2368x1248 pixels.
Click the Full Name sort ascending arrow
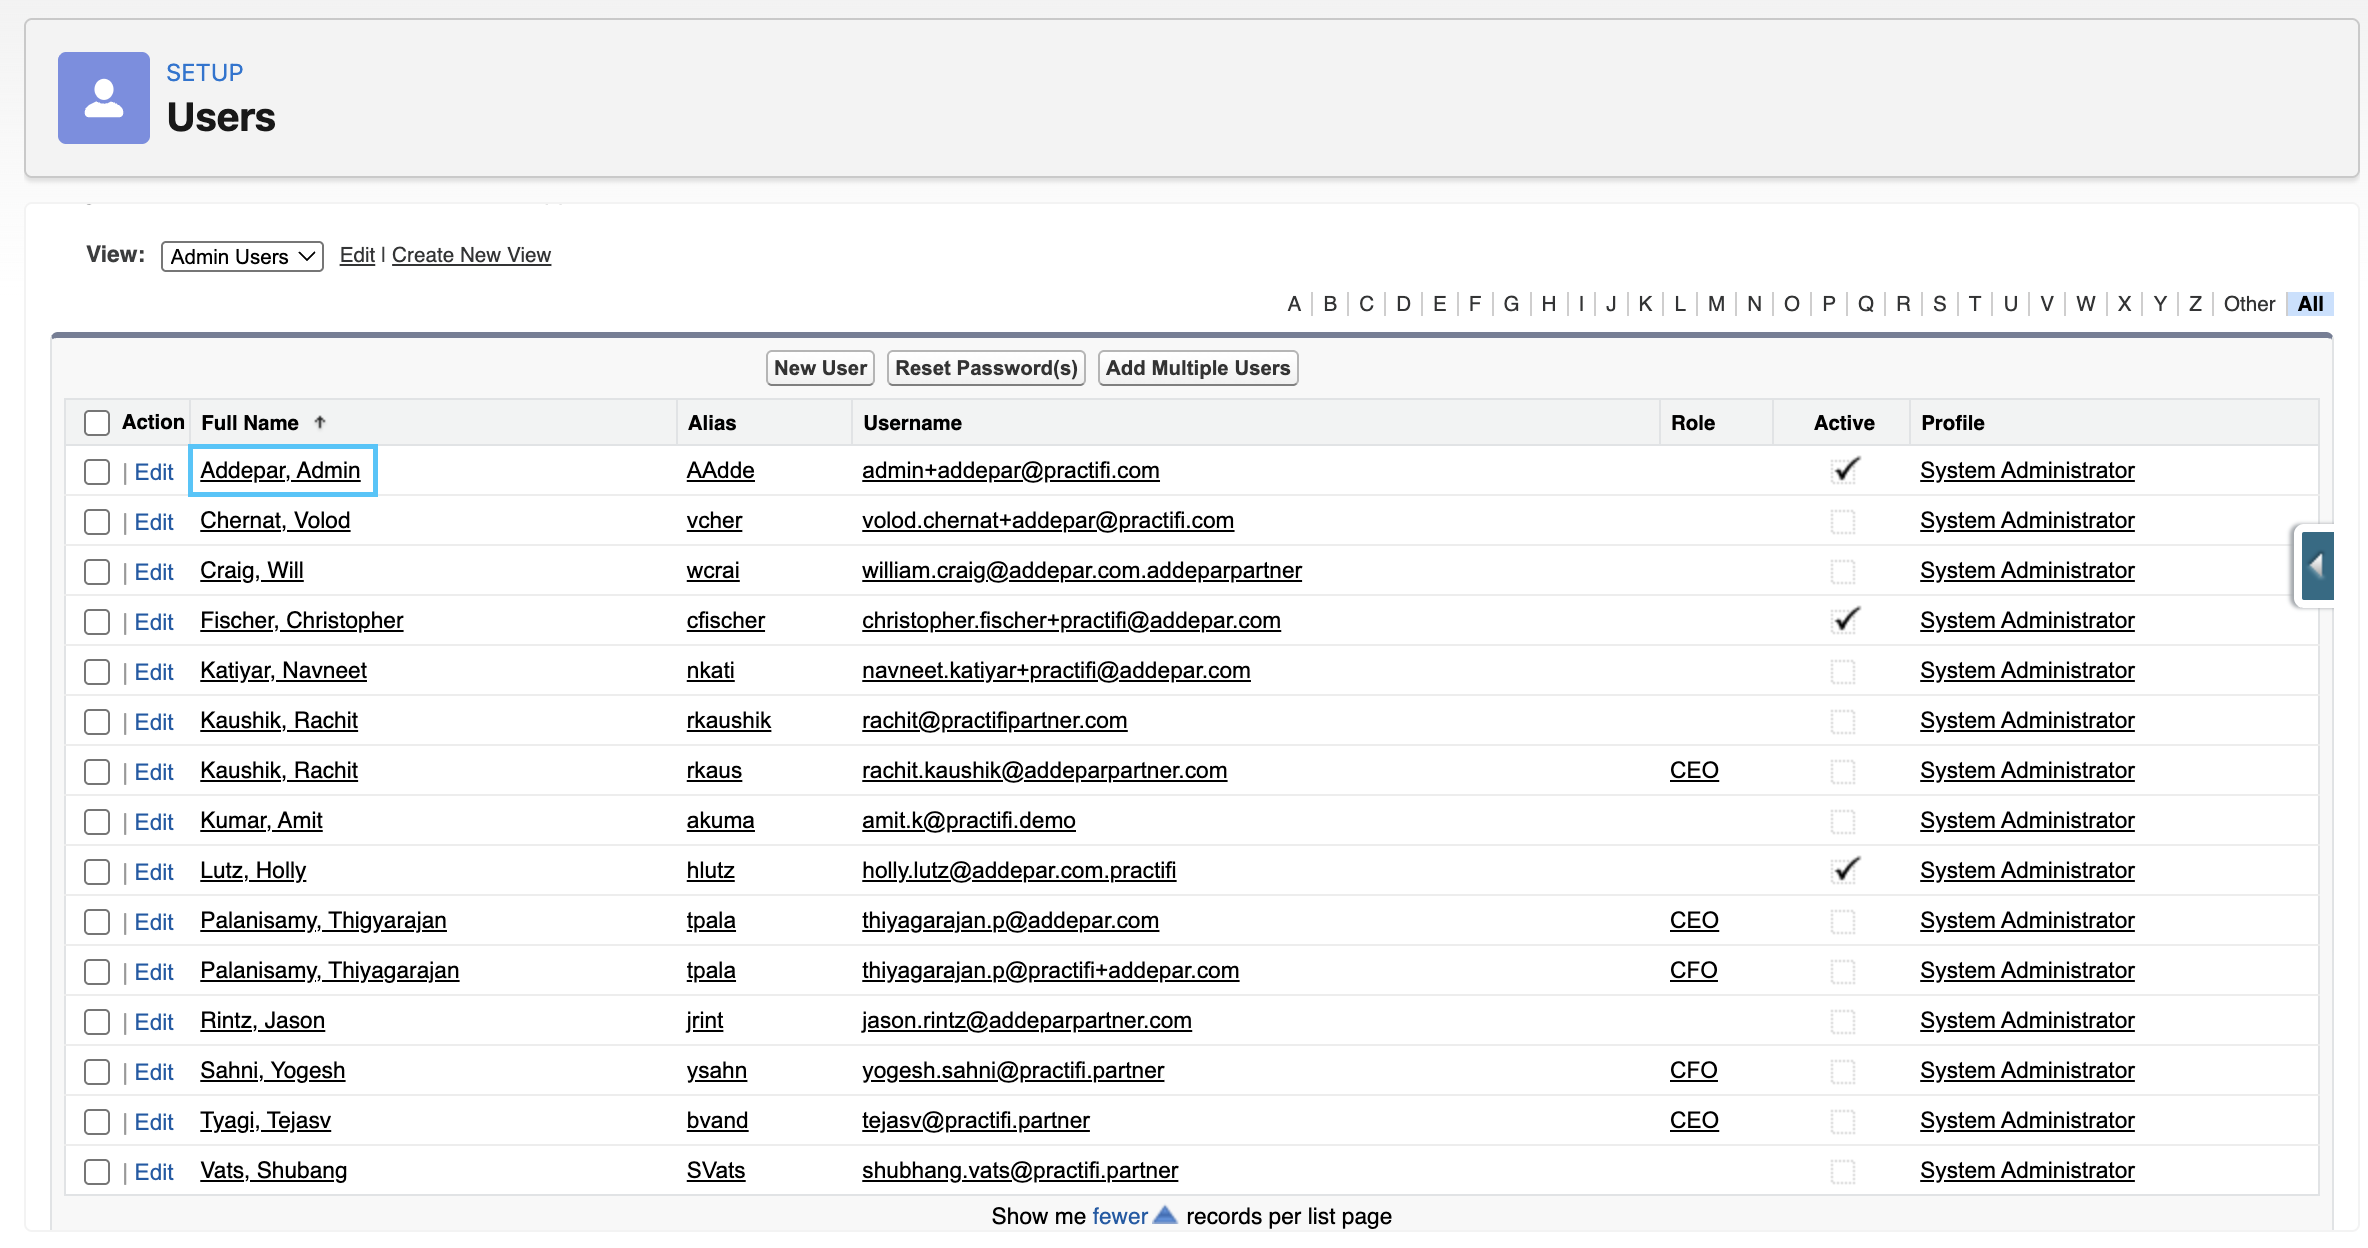click(320, 422)
